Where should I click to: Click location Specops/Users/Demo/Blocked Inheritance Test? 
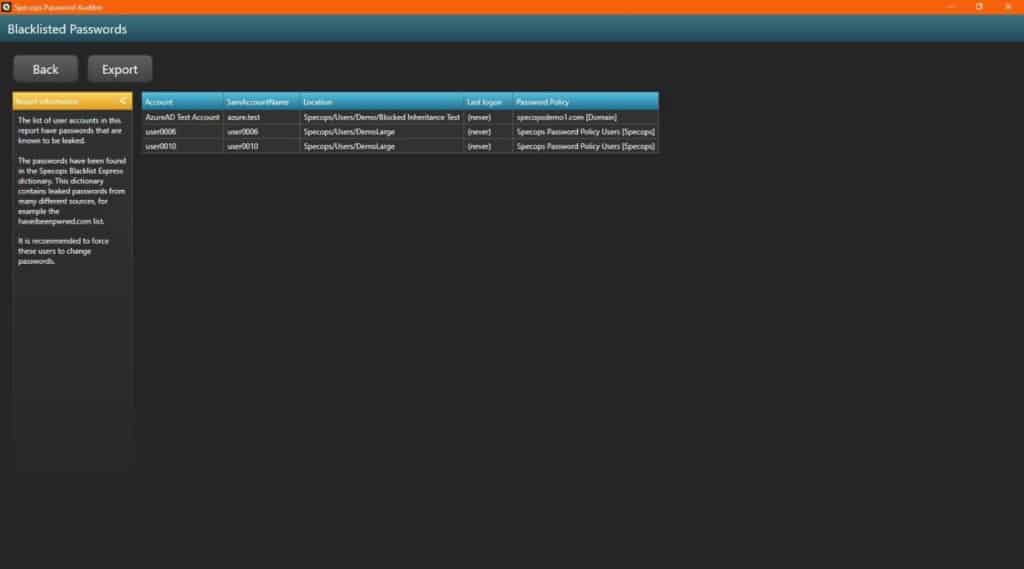[x=381, y=118]
